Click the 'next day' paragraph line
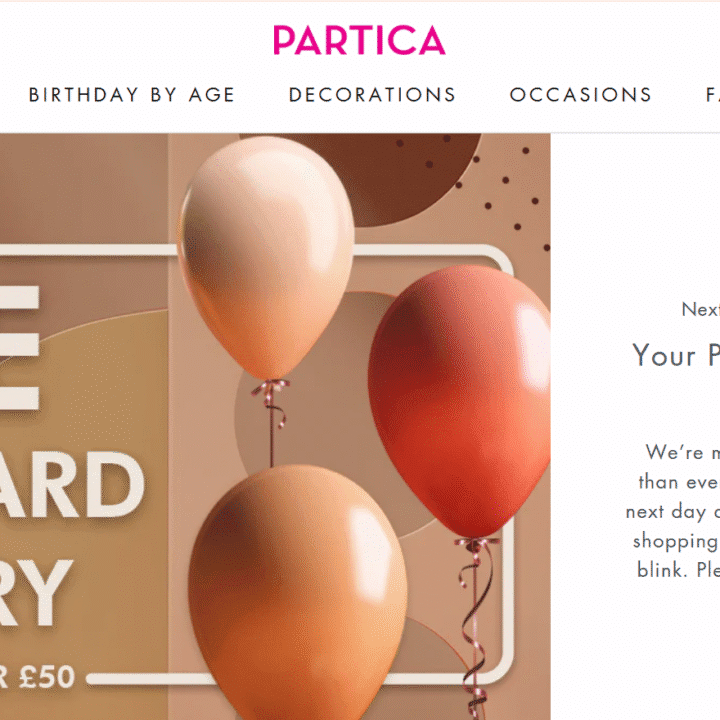The height and width of the screenshot is (720, 720). click(x=672, y=511)
